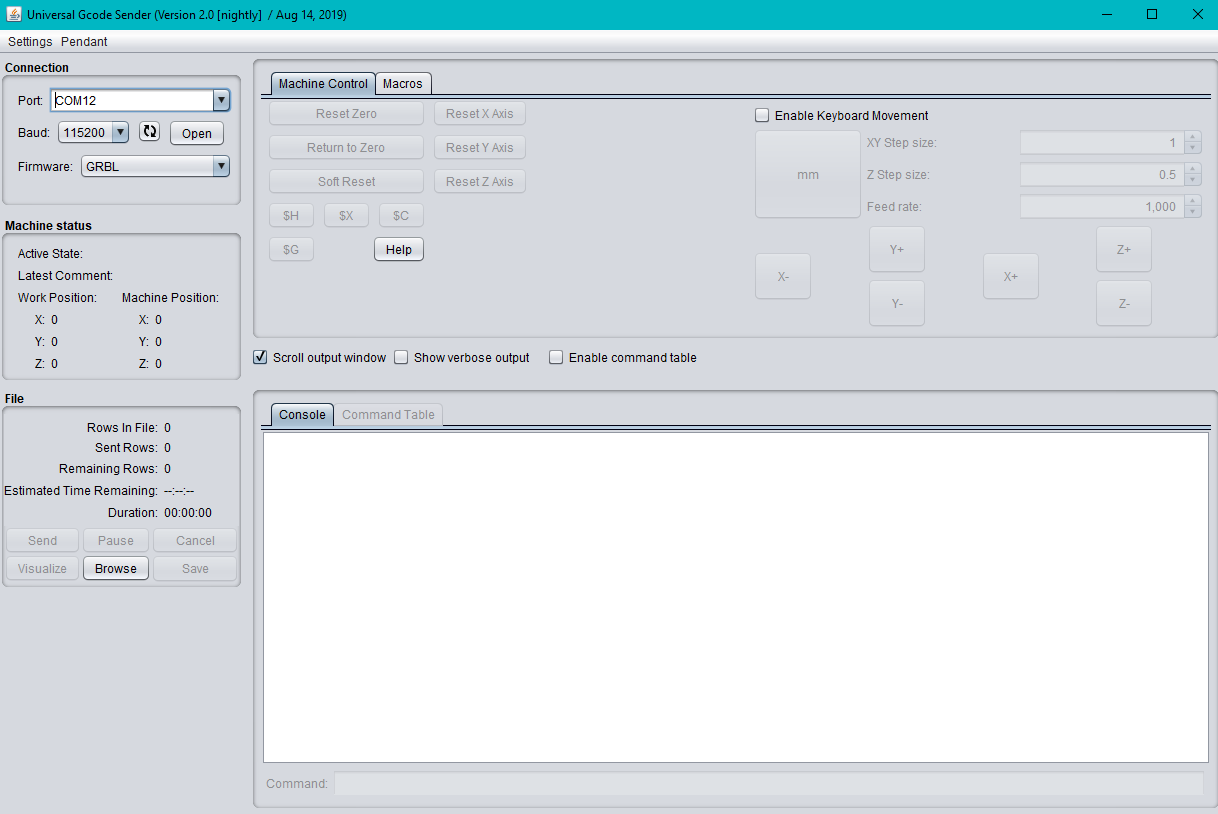The width and height of the screenshot is (1218, 814).
Task: Click the mm units toggle button
Action: 808,174
